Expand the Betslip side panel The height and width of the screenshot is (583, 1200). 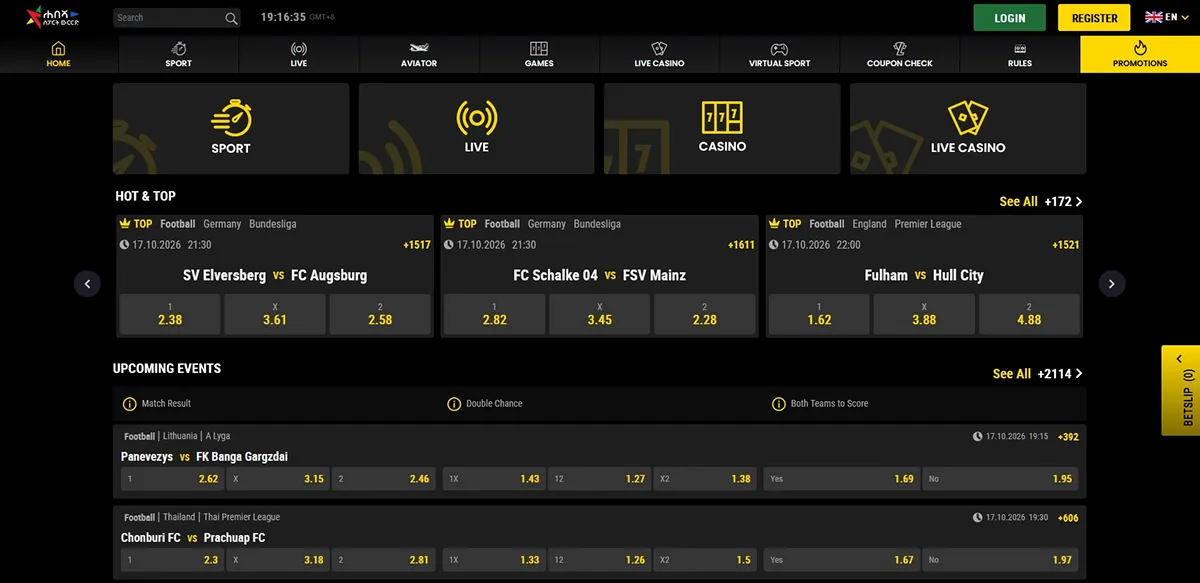[x=1181, y=390]
